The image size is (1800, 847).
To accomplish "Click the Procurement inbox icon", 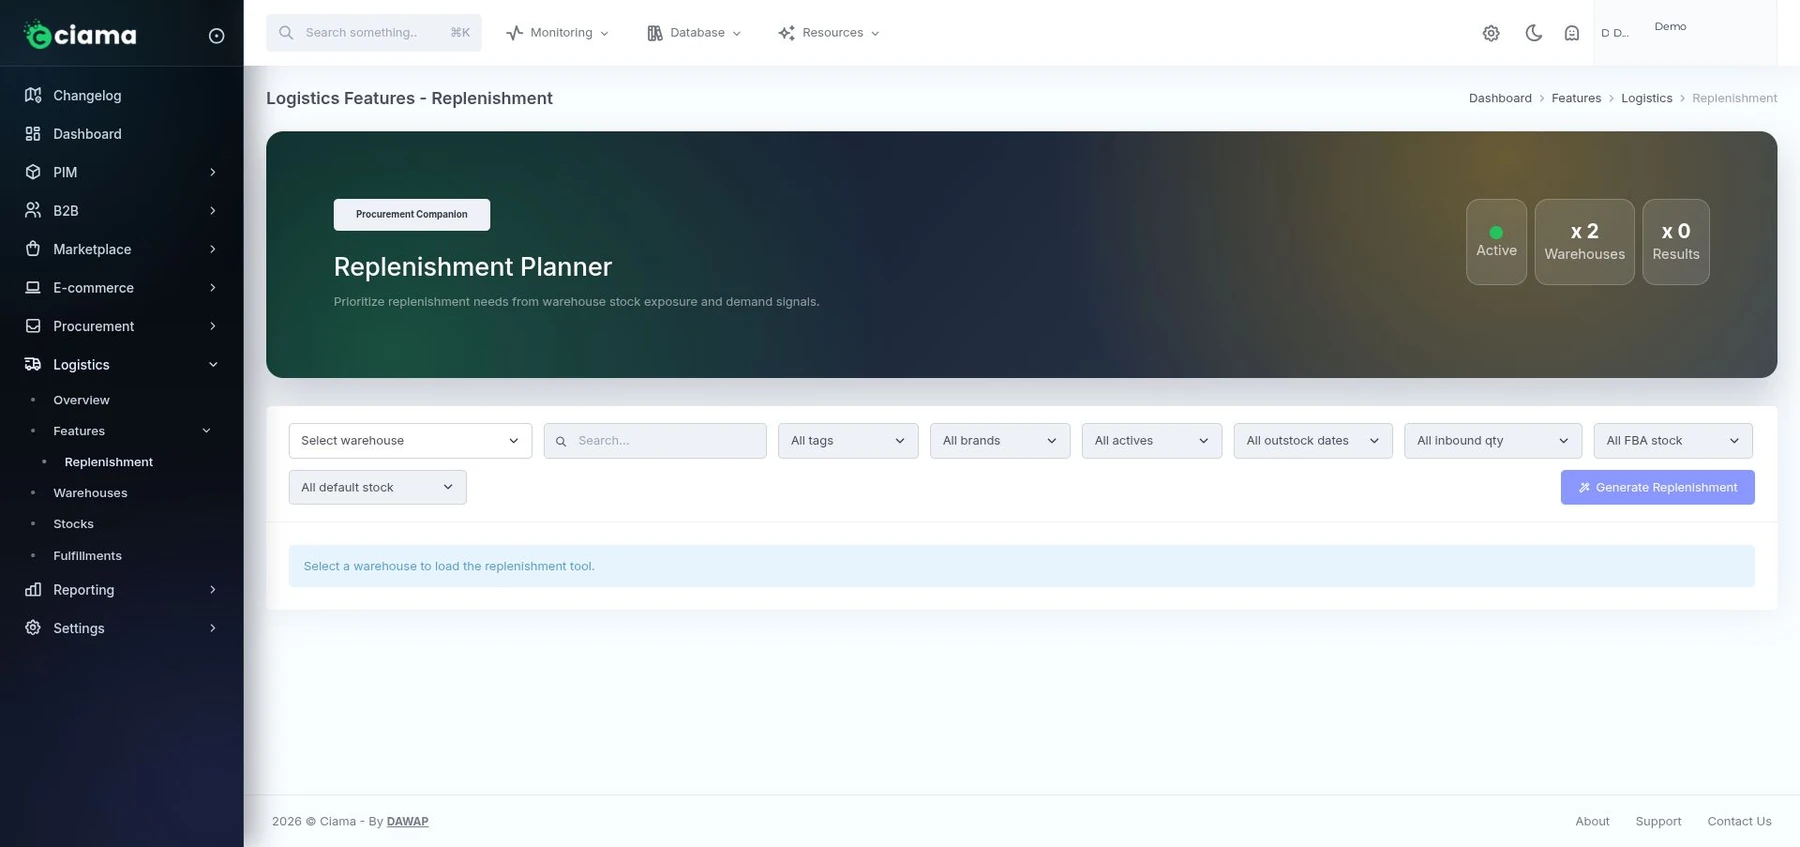I will (33, 326).
